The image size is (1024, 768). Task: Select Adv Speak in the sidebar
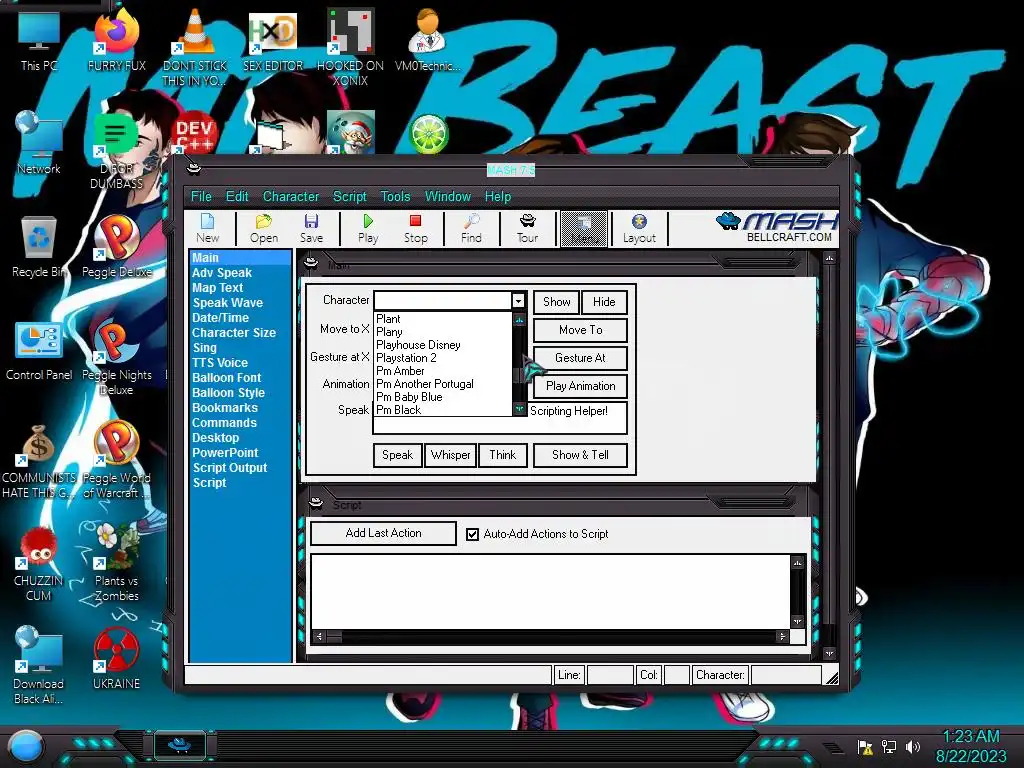(222, 273)
